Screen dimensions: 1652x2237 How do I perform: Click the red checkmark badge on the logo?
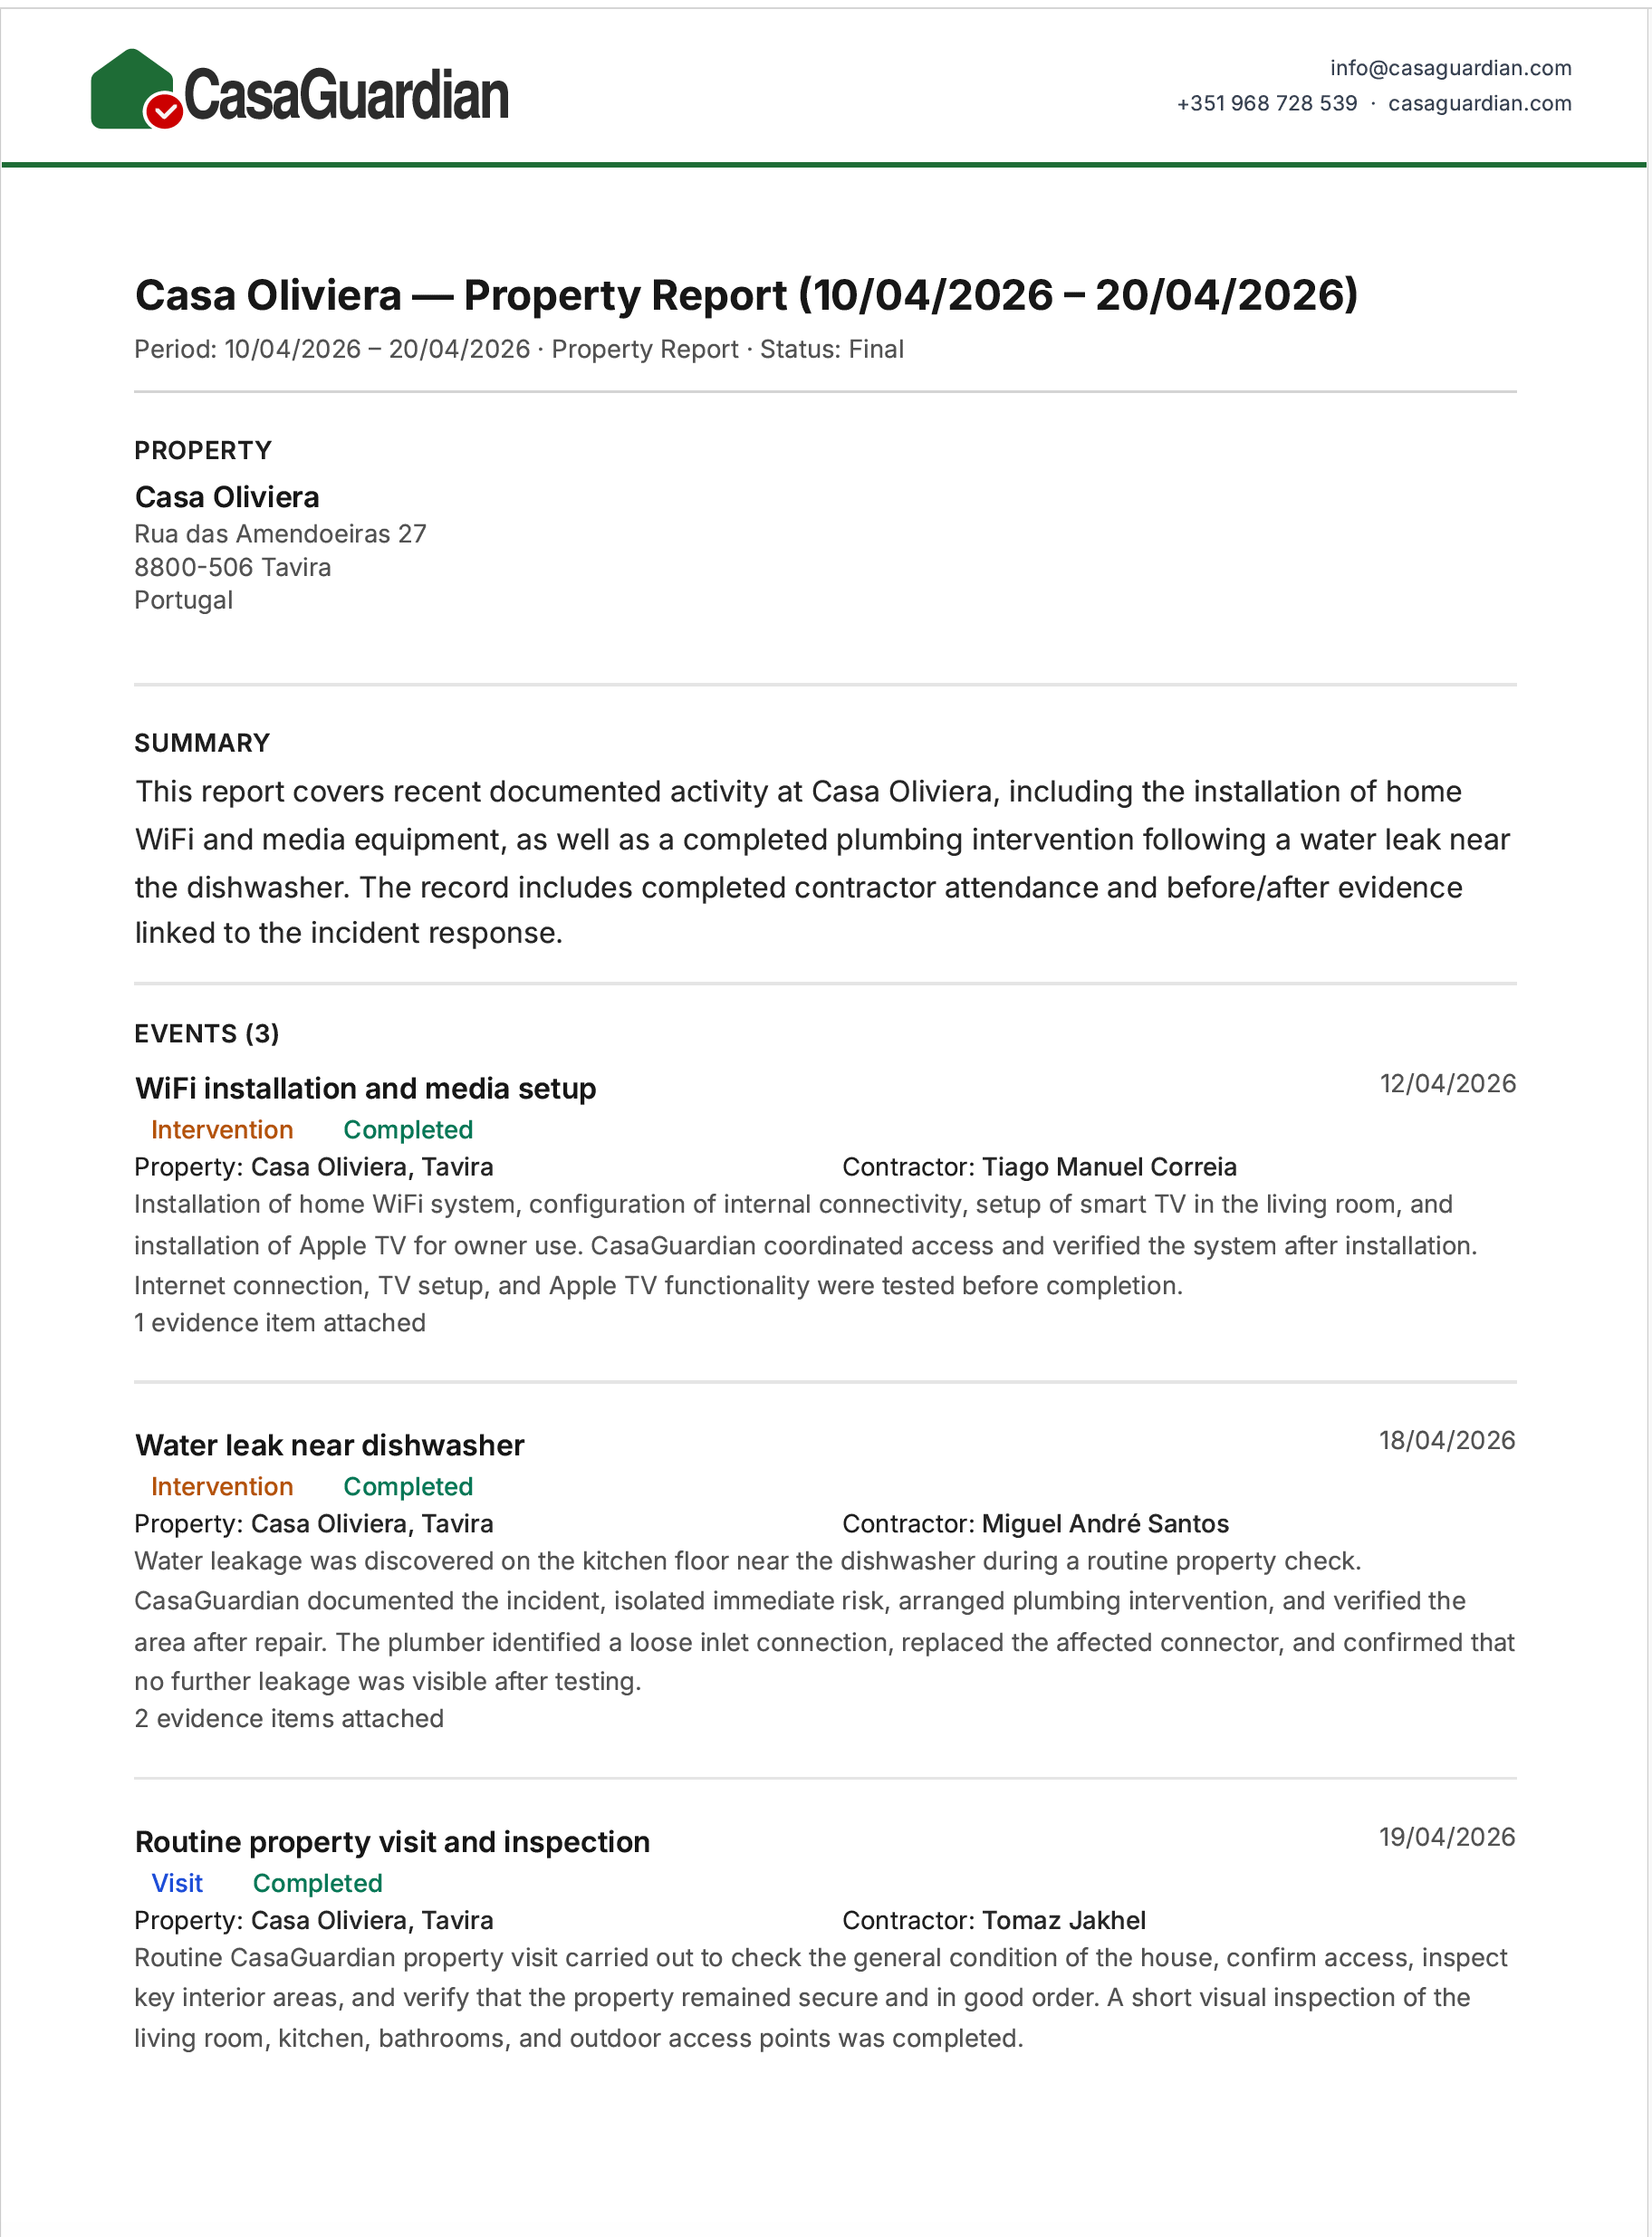[x=164, y=112]
